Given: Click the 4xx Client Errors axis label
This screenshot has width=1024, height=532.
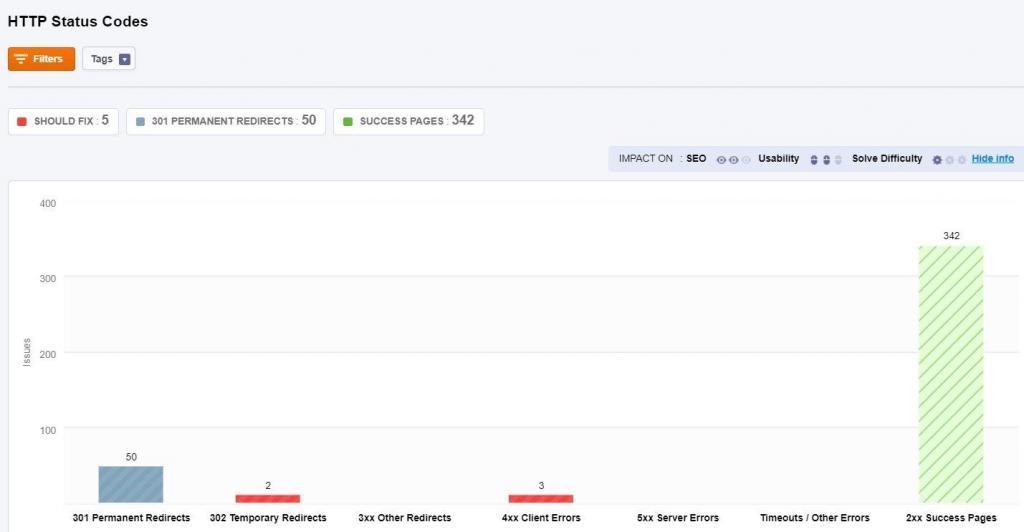Looking at the screenshot, I should (x=541, y=518).
